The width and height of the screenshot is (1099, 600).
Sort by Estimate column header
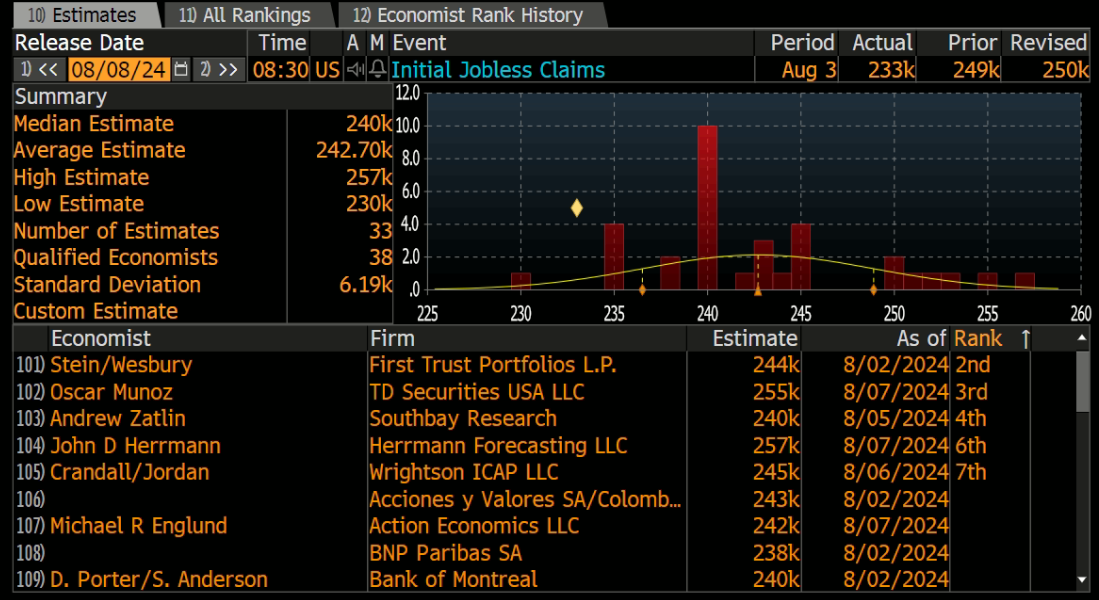[755, 339]
